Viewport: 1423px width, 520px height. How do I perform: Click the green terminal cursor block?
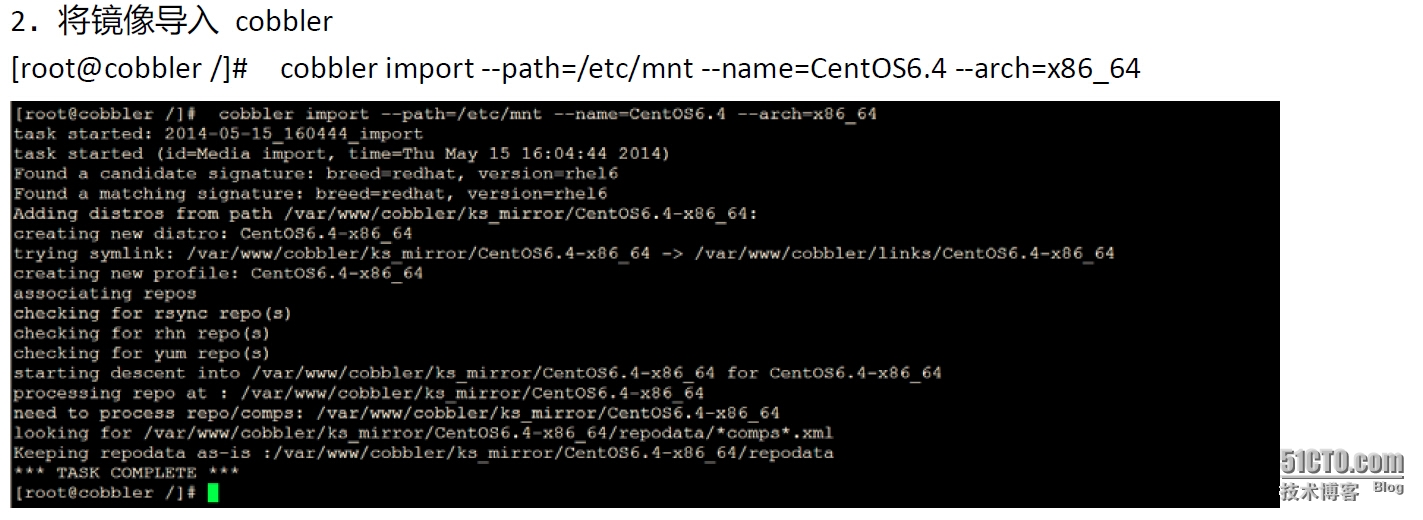(212, 493)
